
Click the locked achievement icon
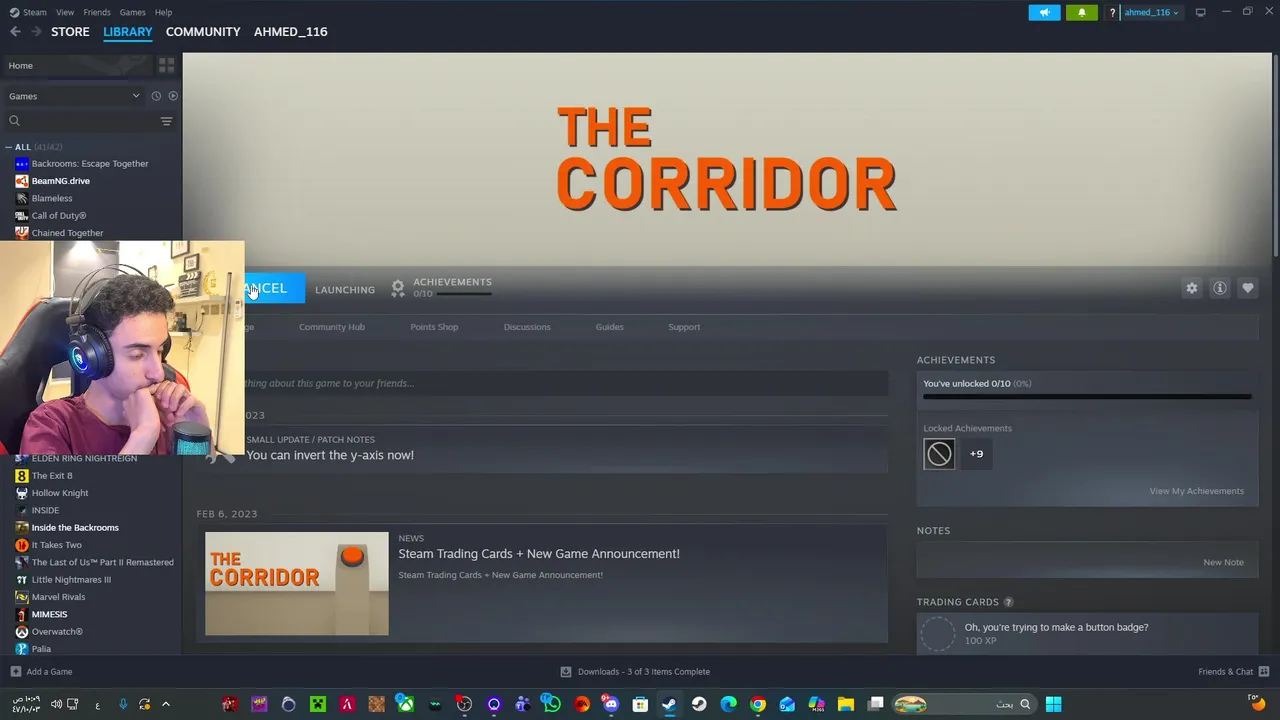(939, 454)
